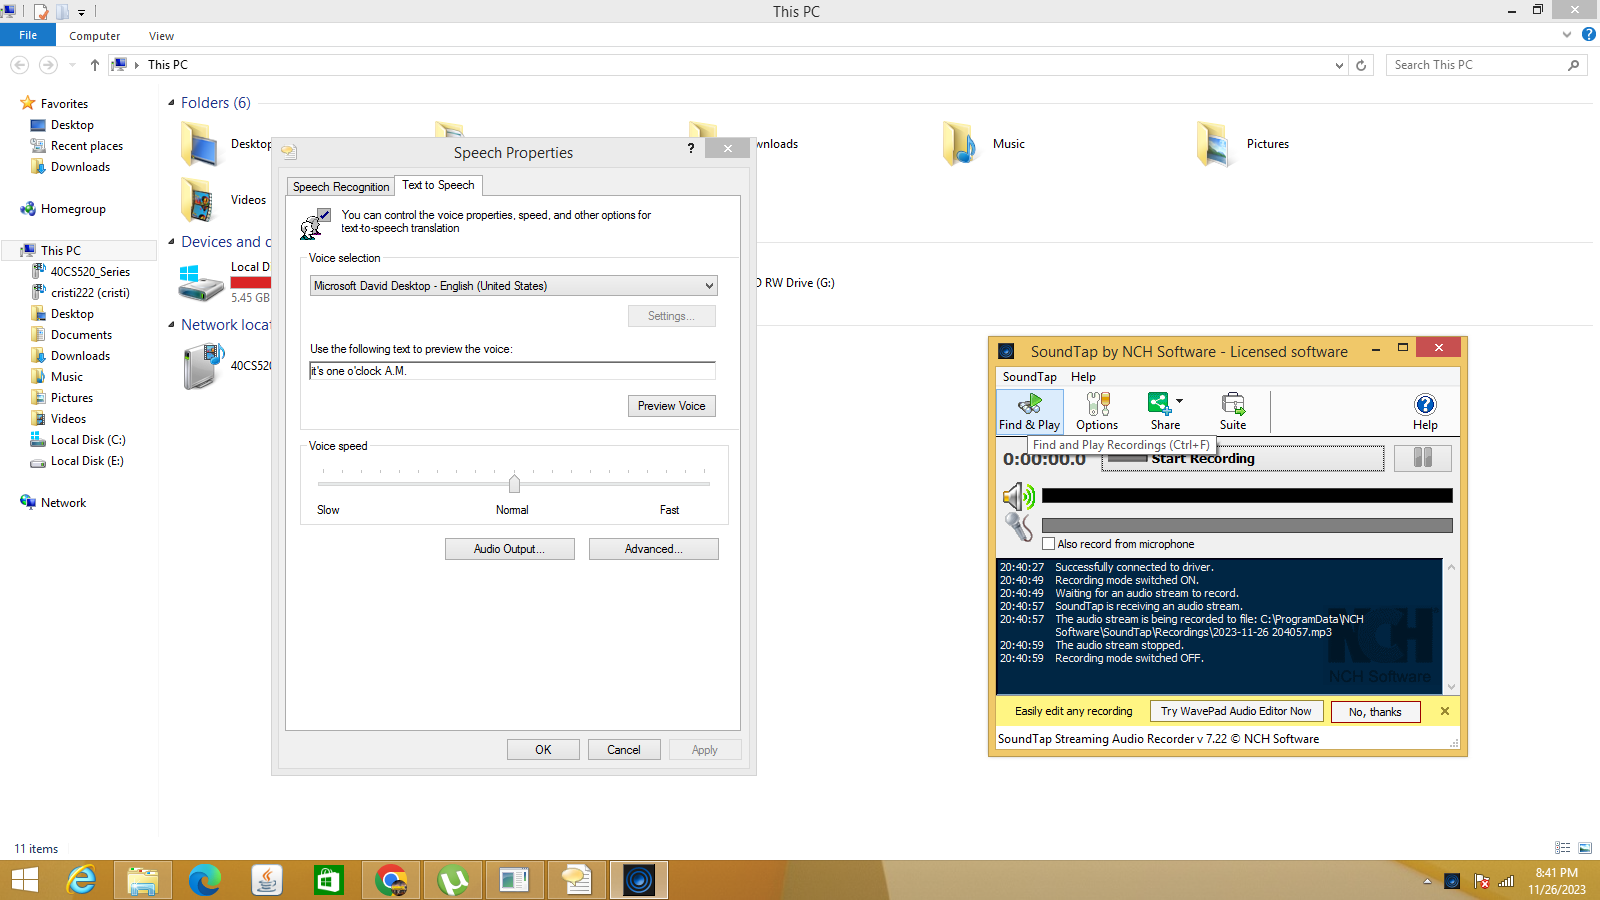1600x900 pixels.
Task: Click the microphone icon in SoundTap
Action: pyautogui.click(x=1019, y=524)
